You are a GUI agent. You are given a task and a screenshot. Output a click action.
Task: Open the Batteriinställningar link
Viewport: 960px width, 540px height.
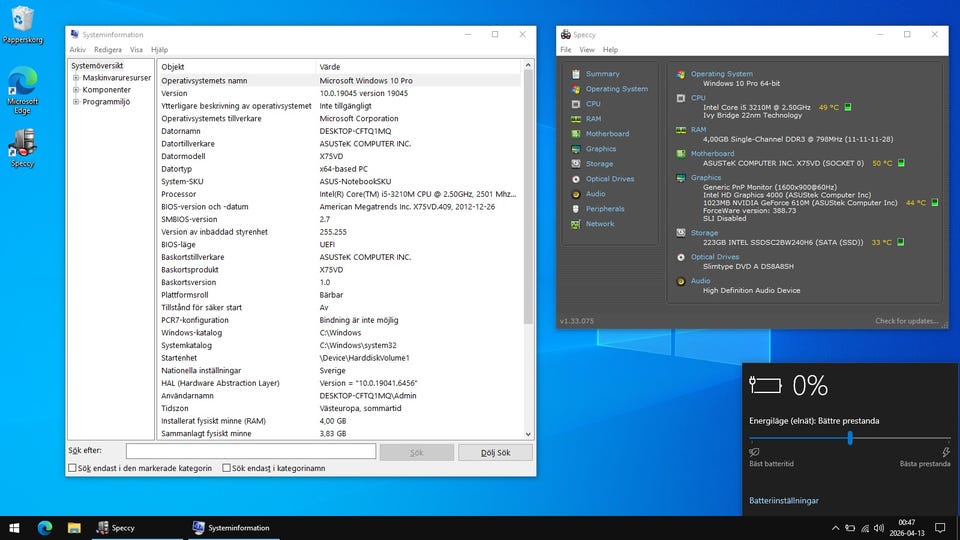[784, 500]
